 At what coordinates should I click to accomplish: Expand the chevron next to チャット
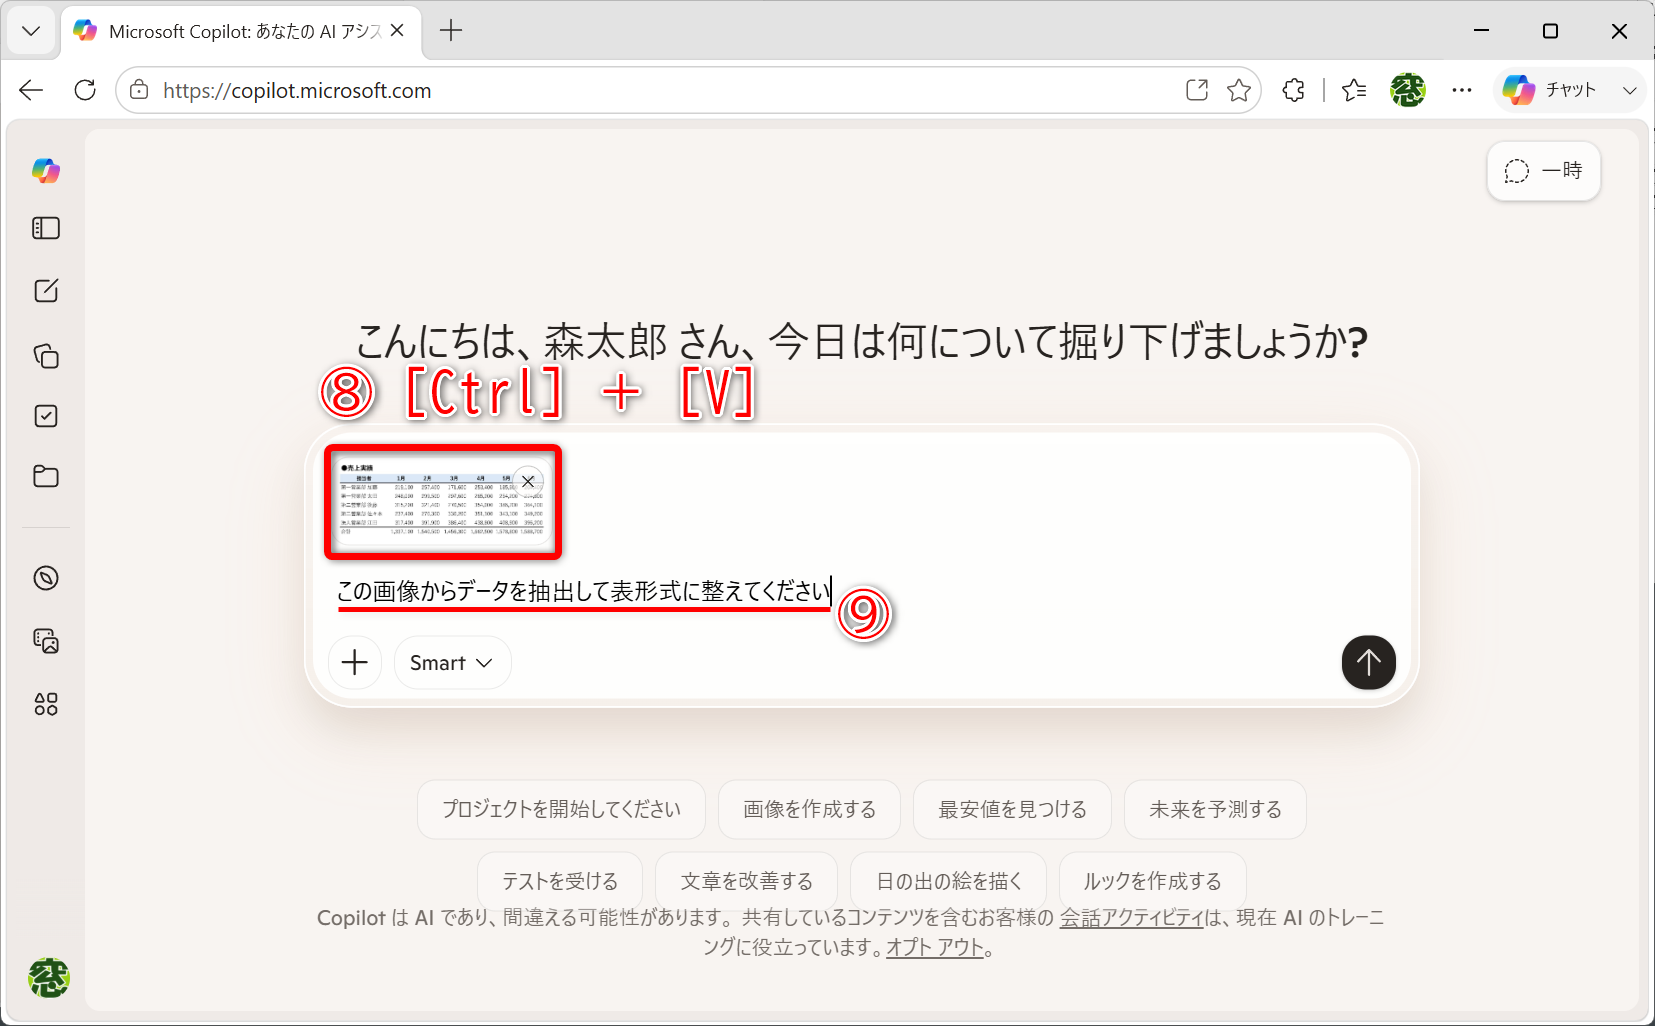pos(1630,90)
